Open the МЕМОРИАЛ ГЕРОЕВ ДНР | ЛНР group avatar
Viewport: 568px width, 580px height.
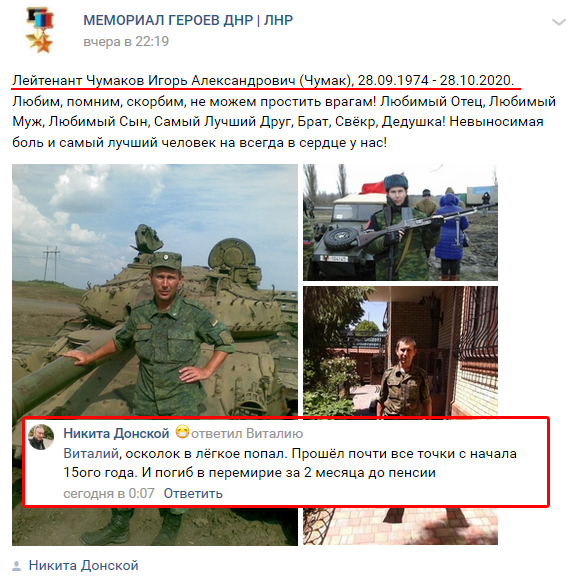click(40, 31)
